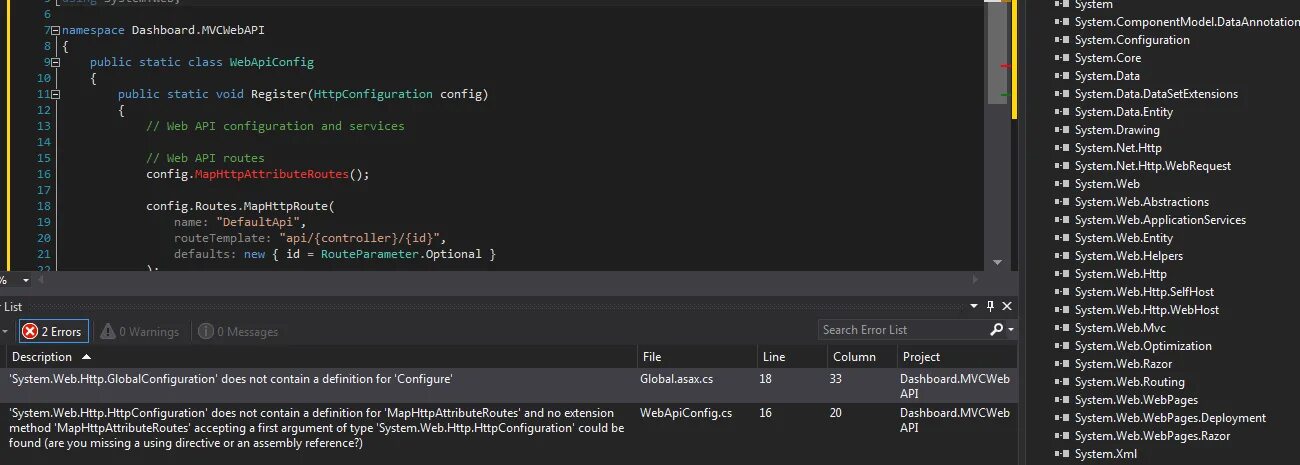Click the System.Web.Routing reference icon
Image resolution: width=1300 pixels, height=465 pixels.
pyautogui.click(x=1062, y=382)
